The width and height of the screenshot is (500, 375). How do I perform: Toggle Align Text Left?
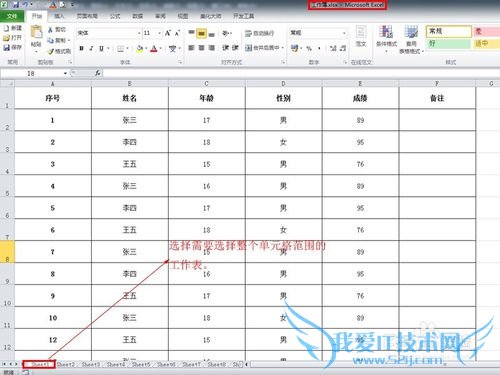tap(191, 48)
